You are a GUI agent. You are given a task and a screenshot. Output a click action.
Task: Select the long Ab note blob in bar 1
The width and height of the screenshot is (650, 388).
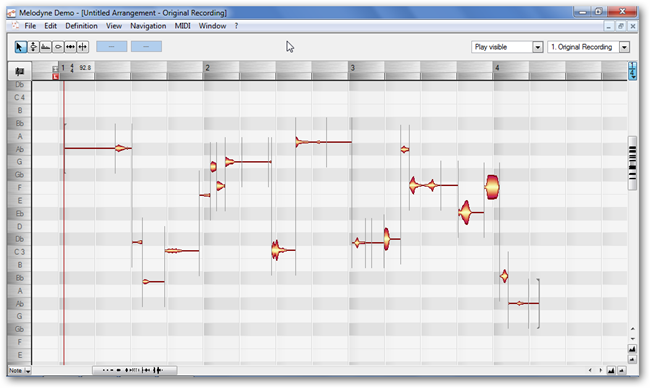(x=98, y=148)
